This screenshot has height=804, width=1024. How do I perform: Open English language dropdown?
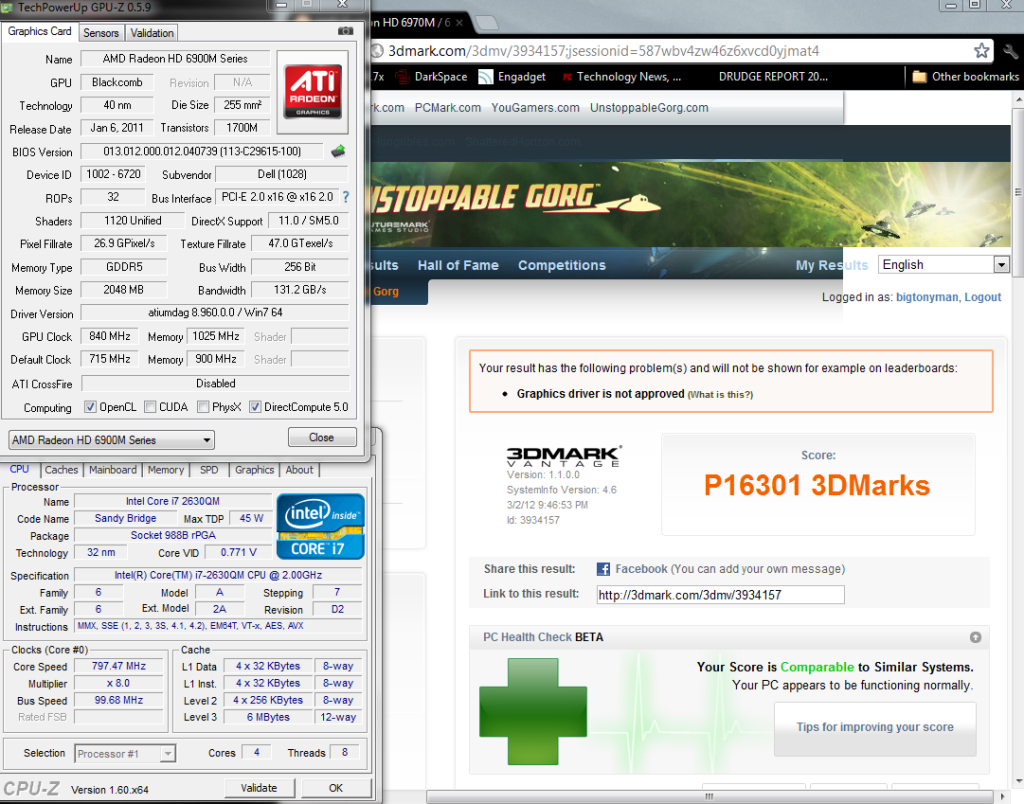coord(944,265)
